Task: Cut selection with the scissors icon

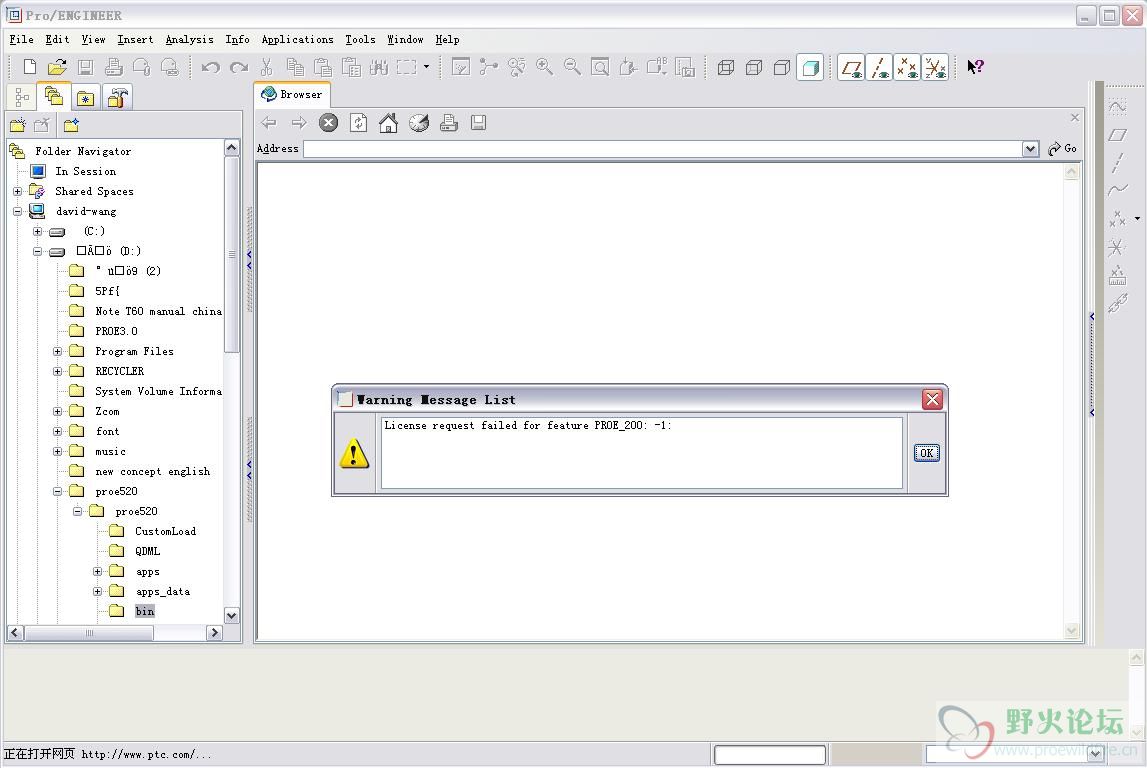Action: tap(266, 67)
